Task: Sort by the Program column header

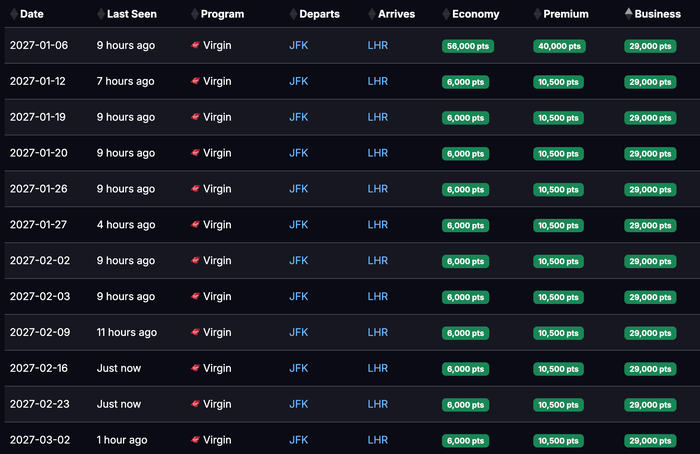Action: (x=217, y=14)
